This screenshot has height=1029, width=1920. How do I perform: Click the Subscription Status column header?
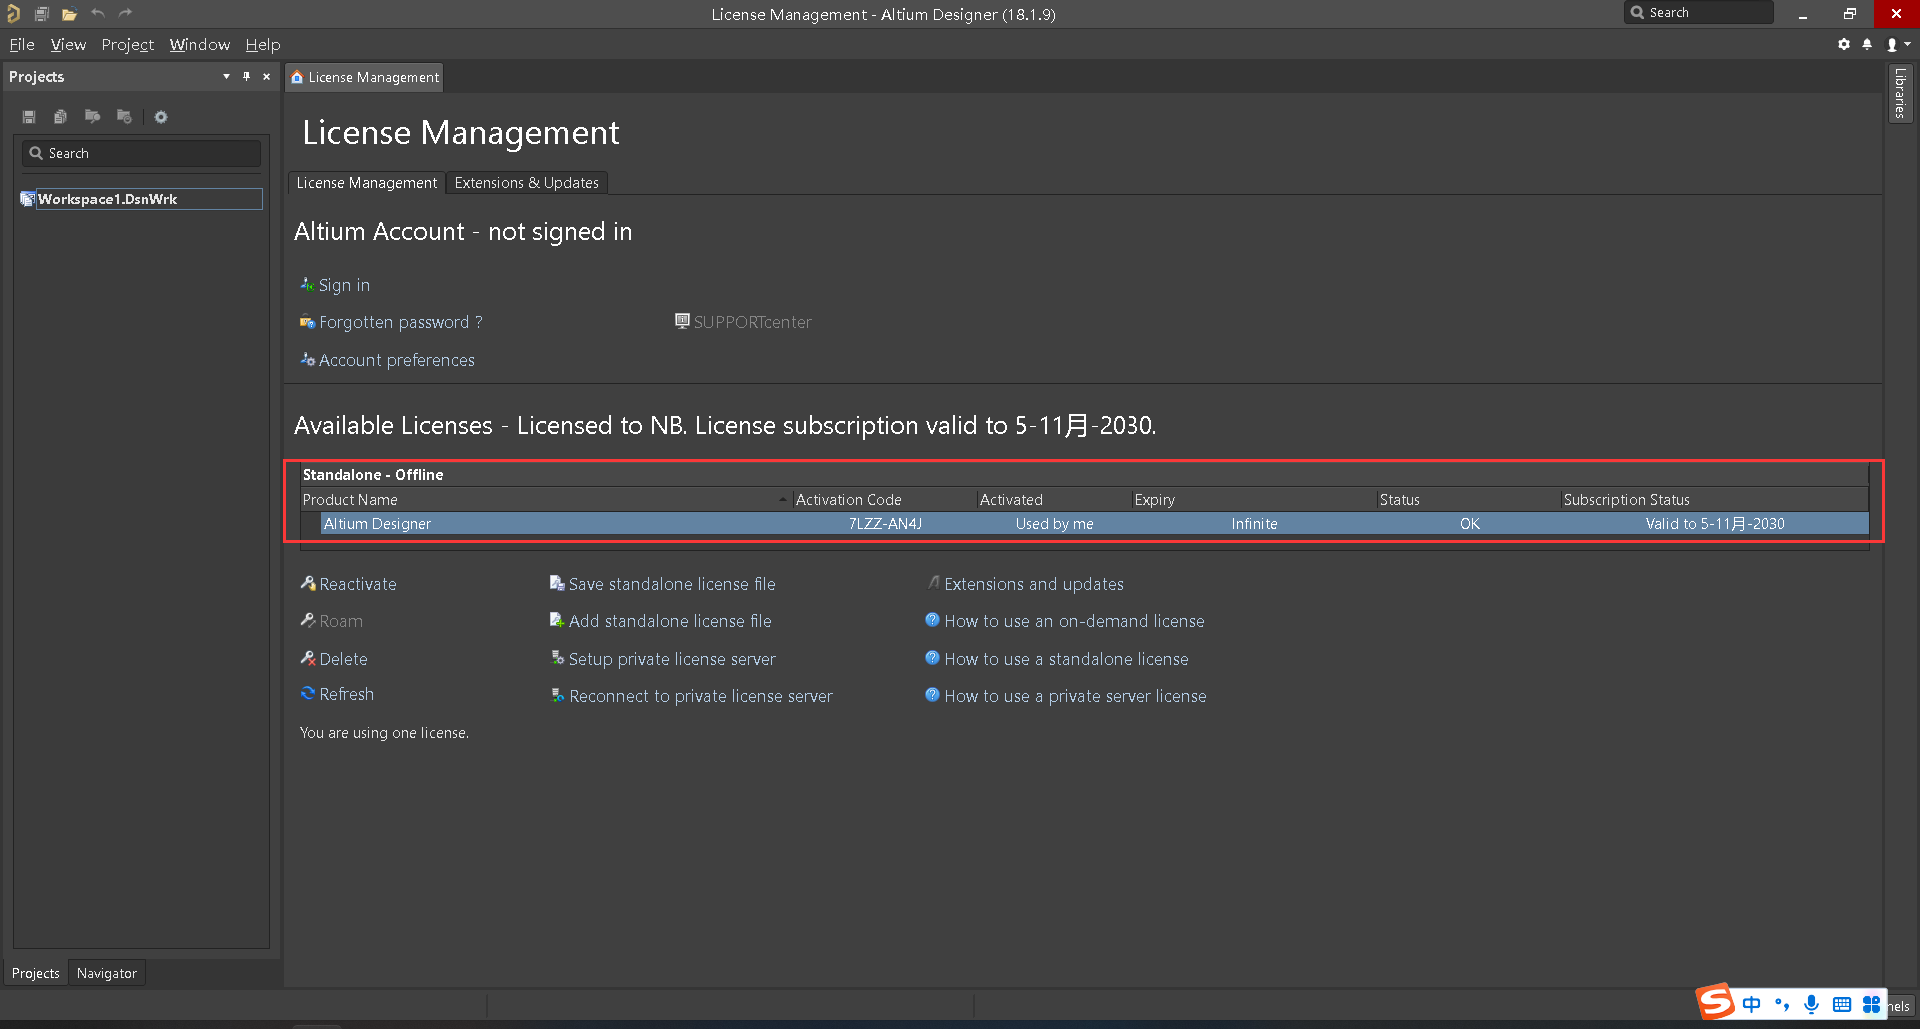(1714, 500)
